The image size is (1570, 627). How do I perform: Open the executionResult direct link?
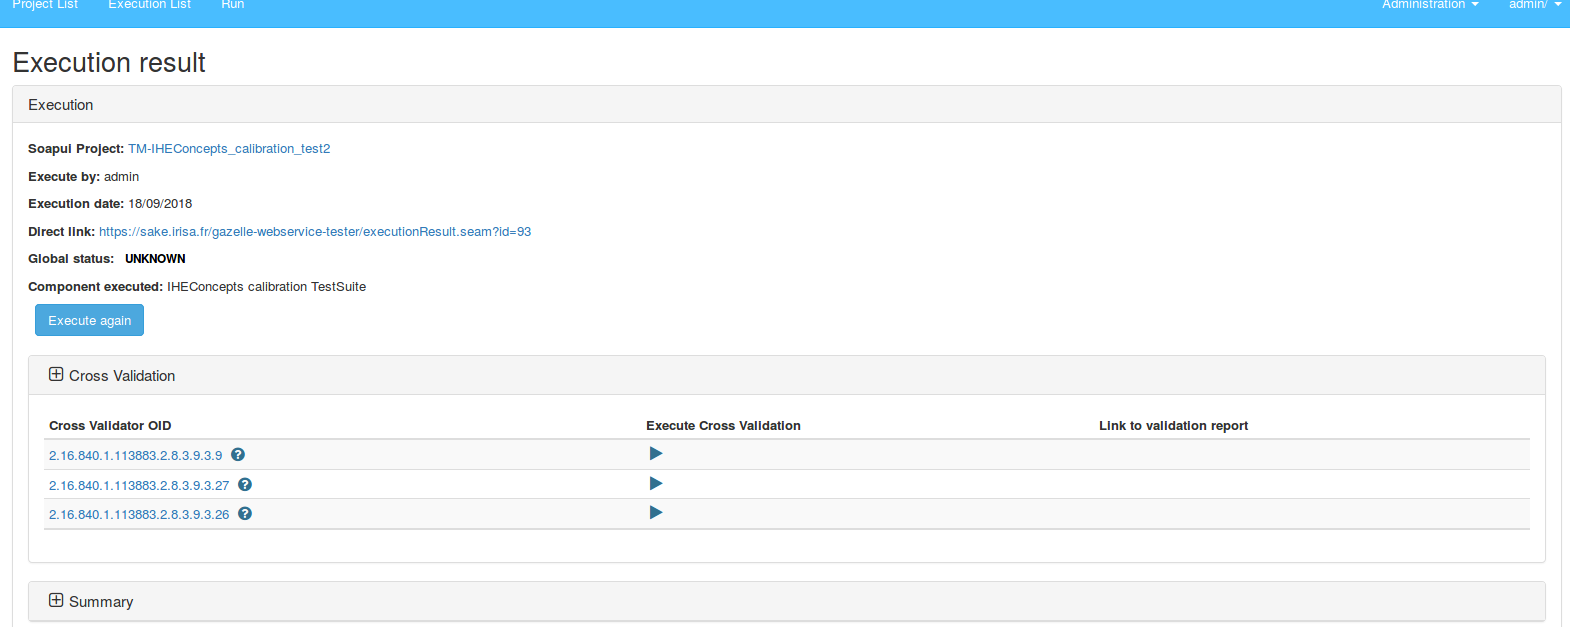(x=315, y=232)
